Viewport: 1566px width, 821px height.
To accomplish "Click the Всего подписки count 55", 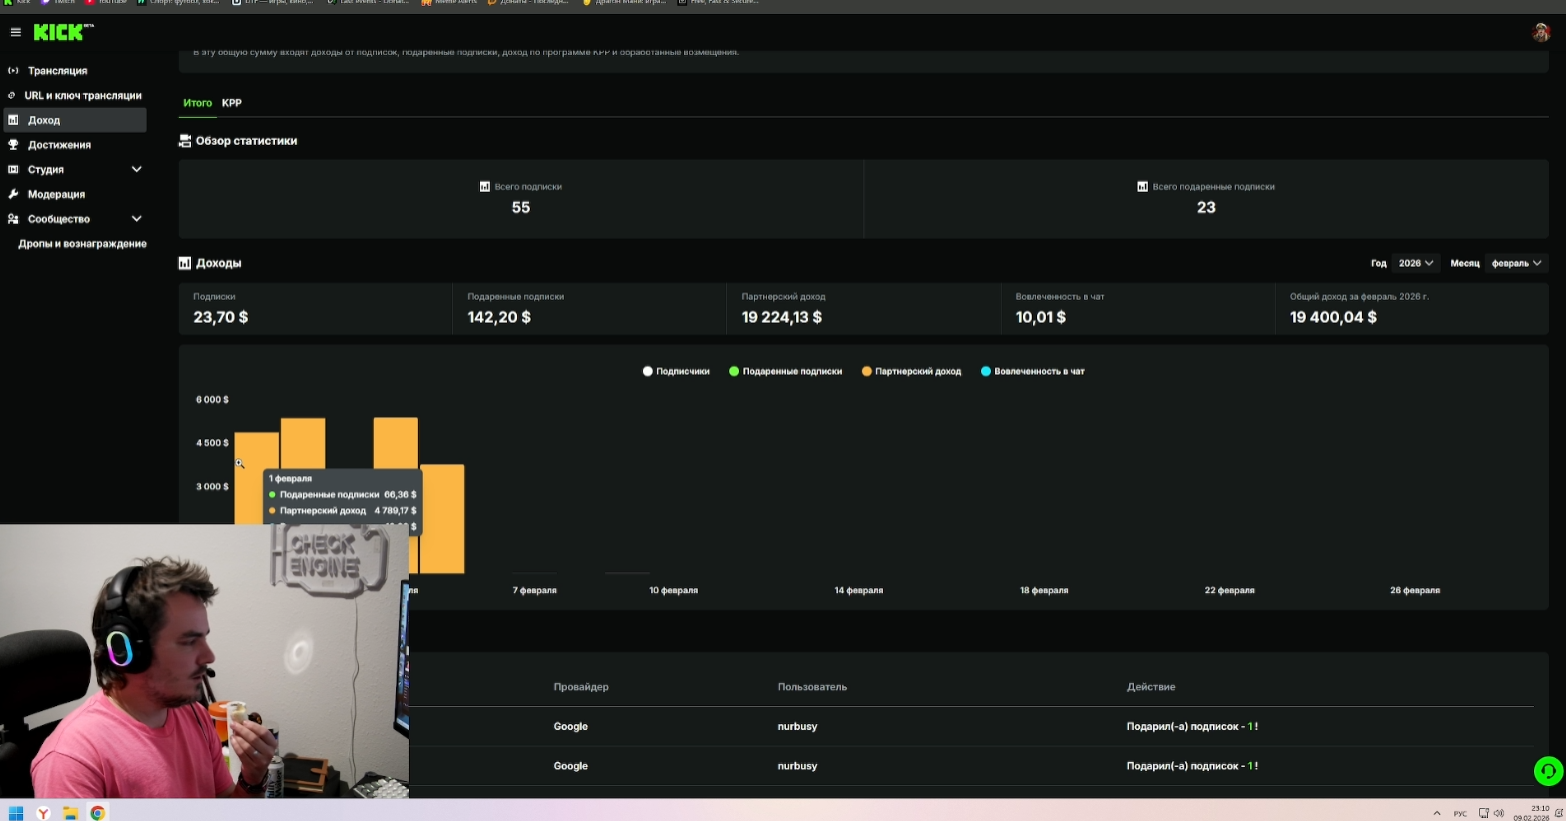I will [521, 208].
